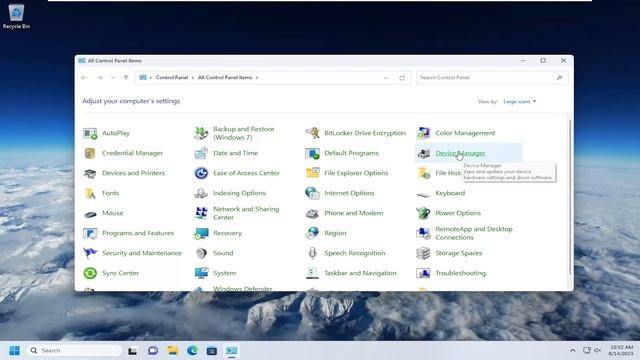Open Devices and Printers icon
The width and height of the screenshot is (640, 360).
point(90,173)
